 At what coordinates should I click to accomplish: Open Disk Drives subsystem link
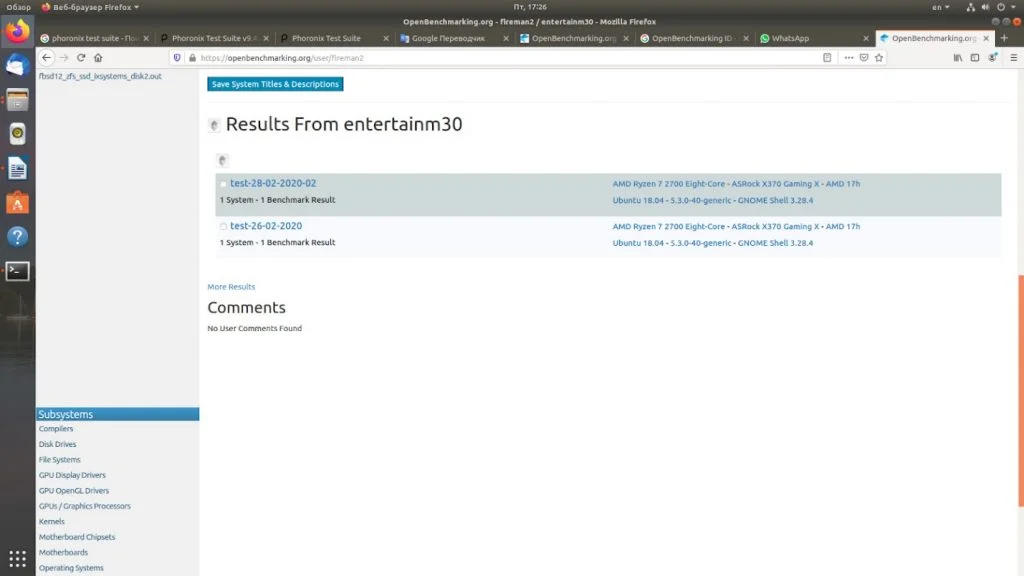click(x=57, y=444)
